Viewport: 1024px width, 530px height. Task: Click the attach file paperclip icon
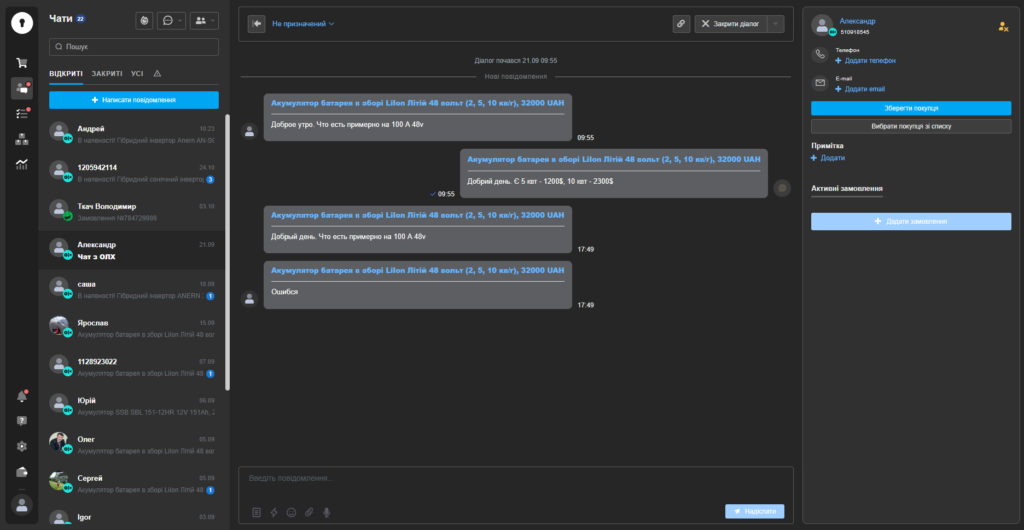tap(309, 512)
